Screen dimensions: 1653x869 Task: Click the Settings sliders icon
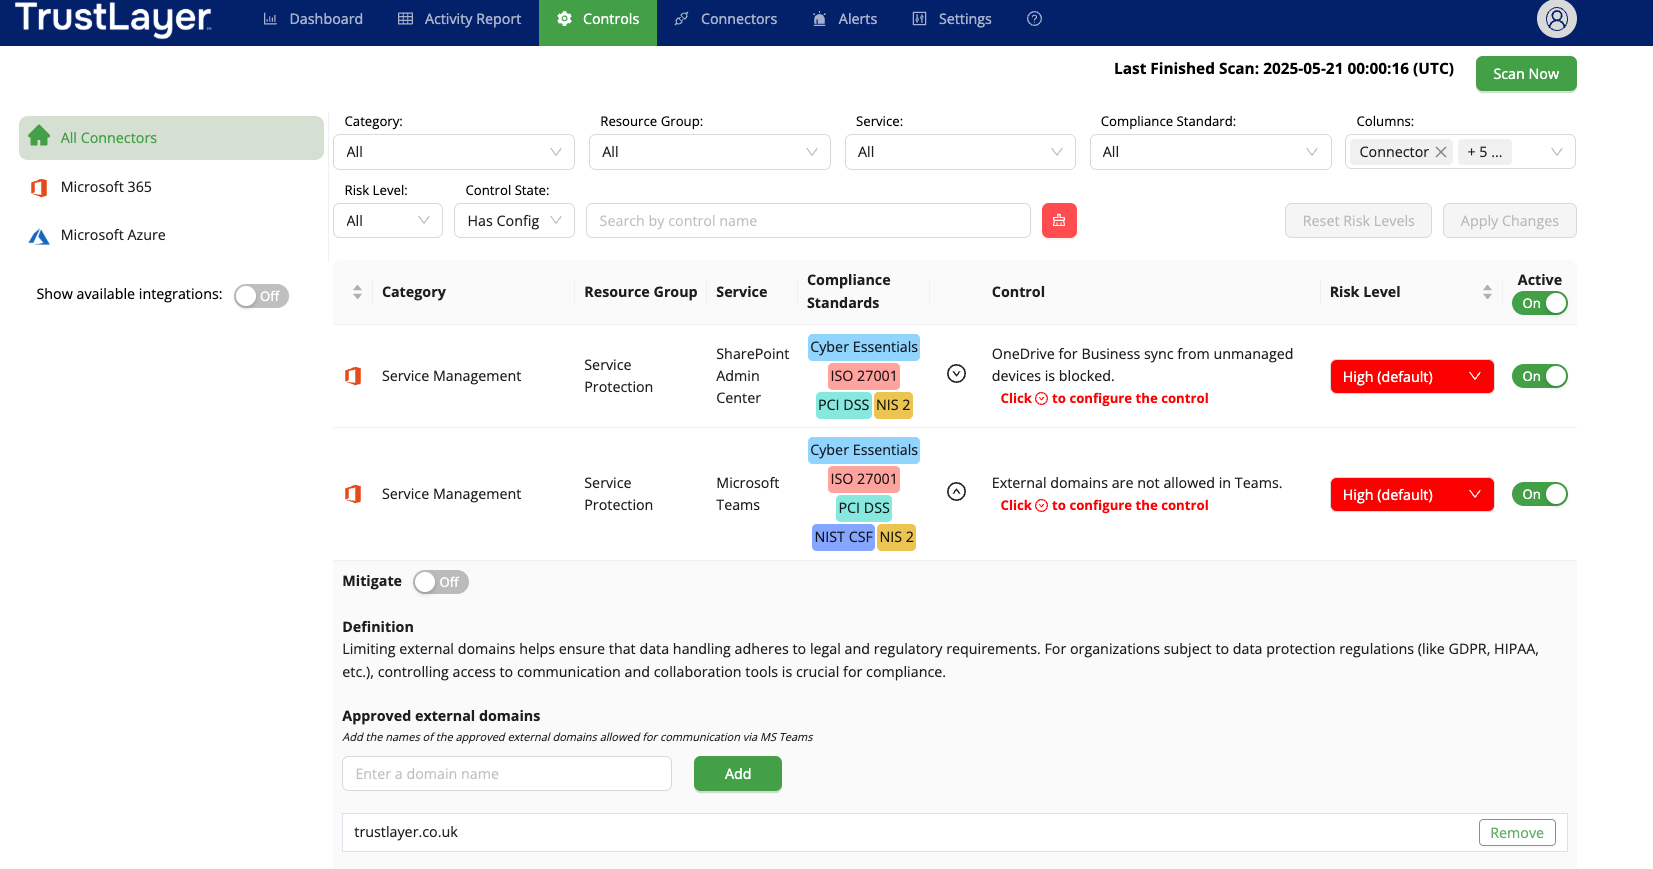(919, 19)
